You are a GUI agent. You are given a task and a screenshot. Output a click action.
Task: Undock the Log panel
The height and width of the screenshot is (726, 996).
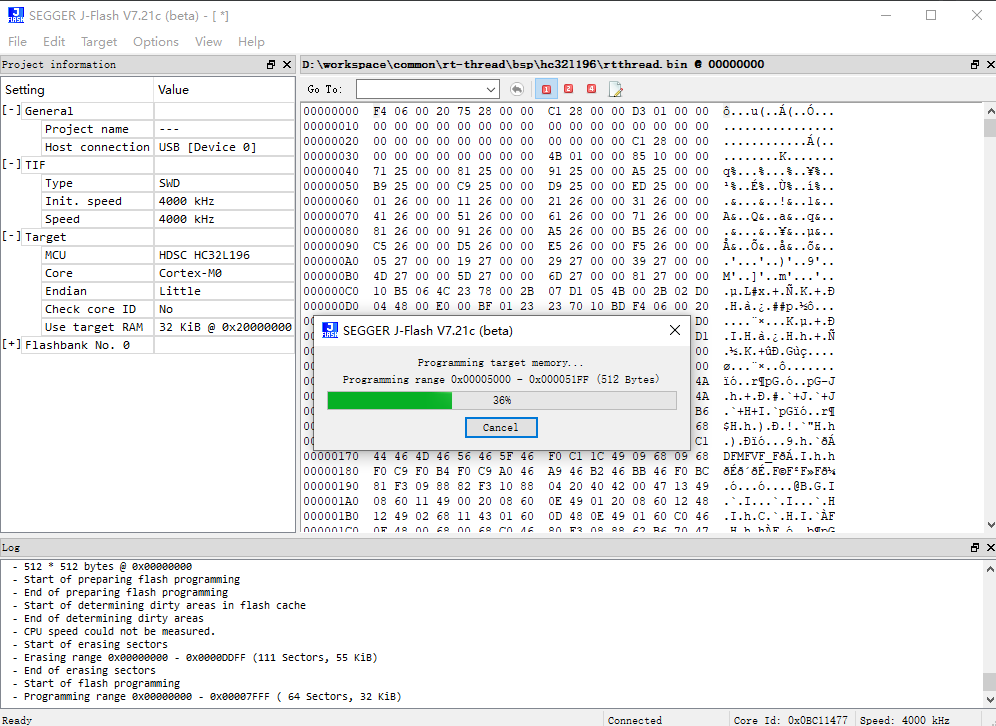point(975,548)
